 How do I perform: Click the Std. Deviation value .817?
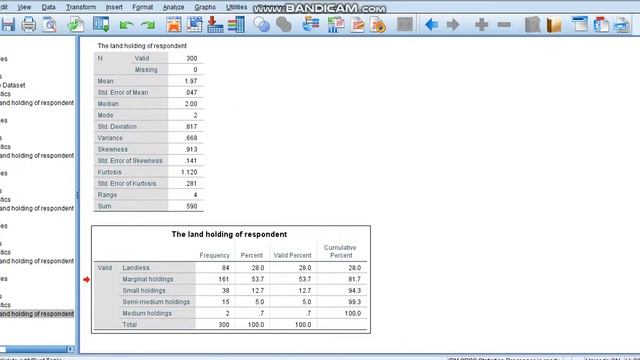coord(191,127)
